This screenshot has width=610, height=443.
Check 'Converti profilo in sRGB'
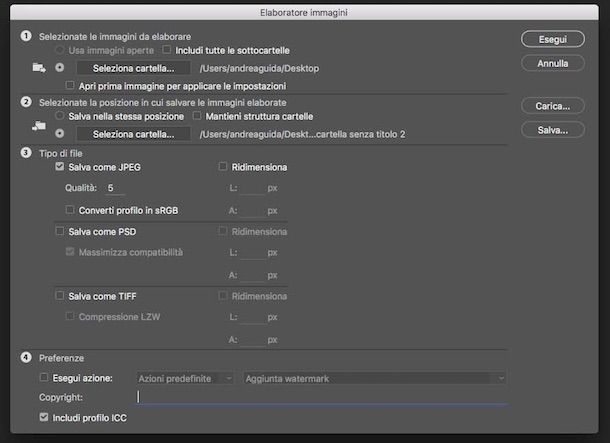pos(70,210)
